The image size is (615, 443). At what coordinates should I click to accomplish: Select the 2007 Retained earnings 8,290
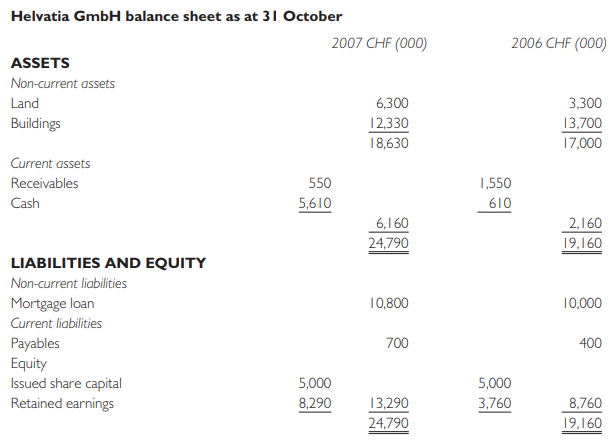315,403
